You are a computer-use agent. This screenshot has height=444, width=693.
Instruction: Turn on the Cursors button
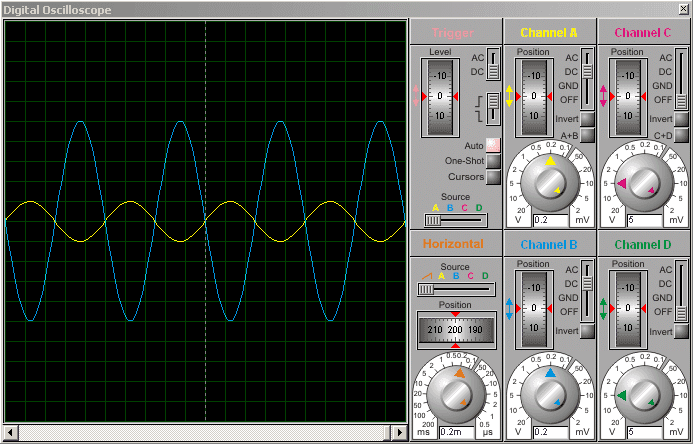click(x=493, y=177)
